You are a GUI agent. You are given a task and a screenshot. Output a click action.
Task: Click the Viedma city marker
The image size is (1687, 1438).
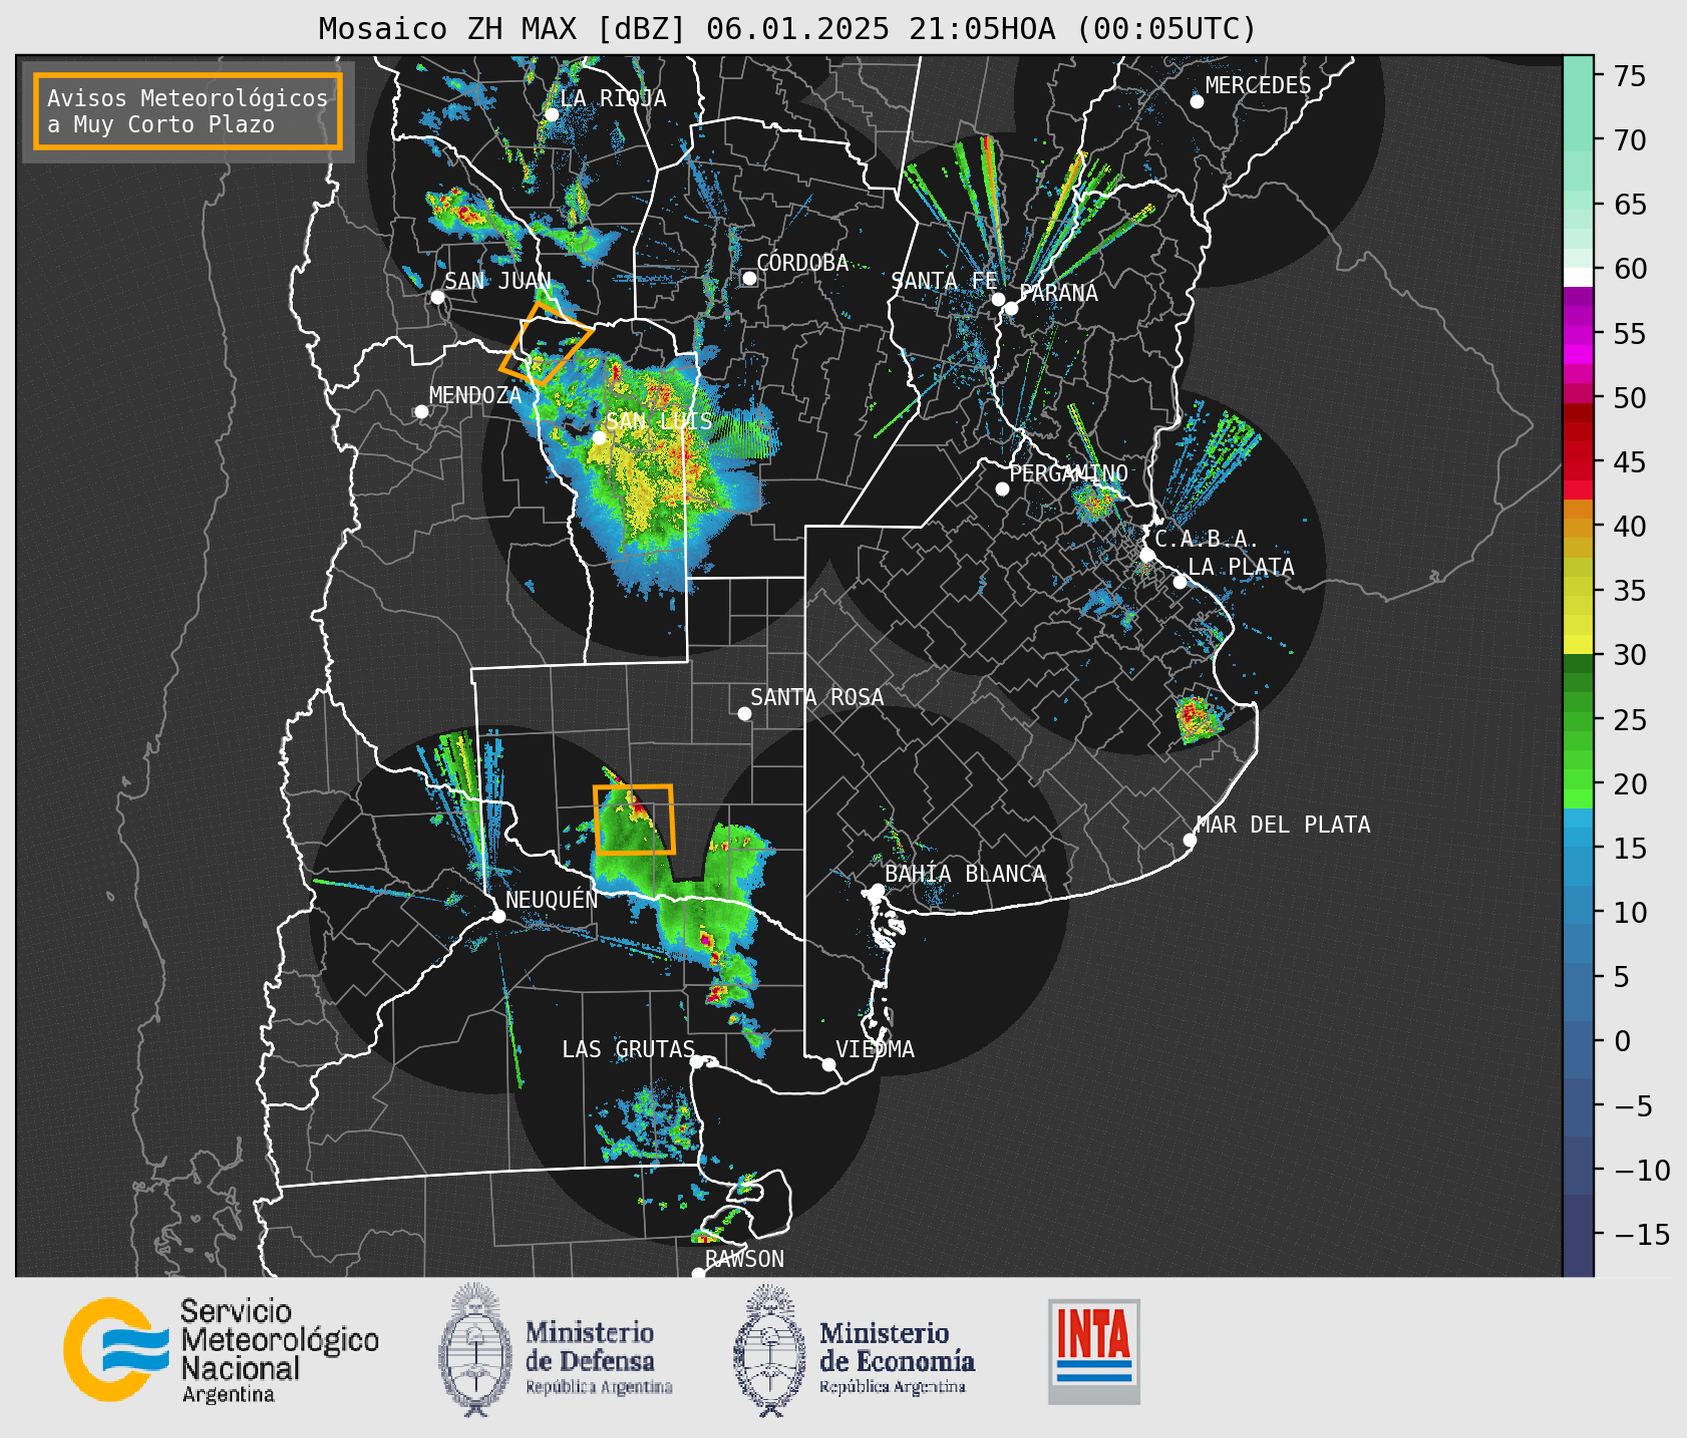(x=828, y=1064)
